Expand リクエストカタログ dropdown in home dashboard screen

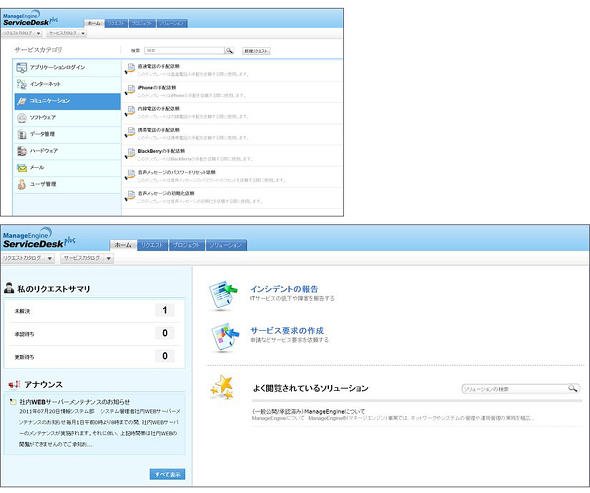pos(28,258)
